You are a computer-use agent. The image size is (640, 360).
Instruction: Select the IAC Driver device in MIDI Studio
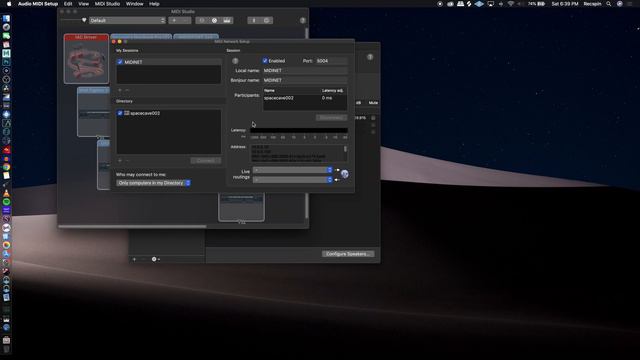click(x=87, y=59)
